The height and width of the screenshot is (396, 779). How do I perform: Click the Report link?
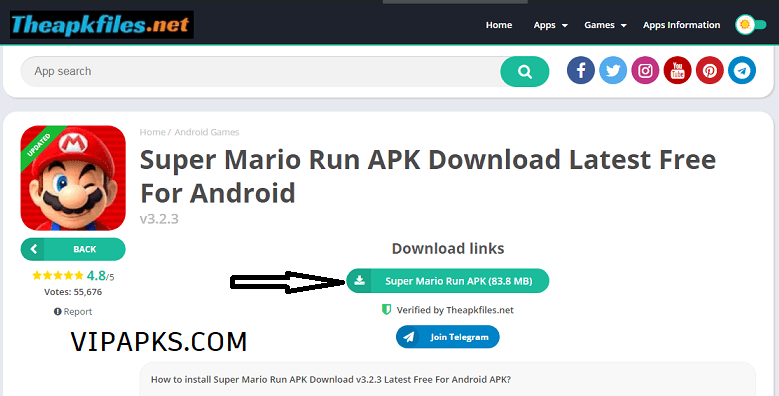tap(73, 312)
